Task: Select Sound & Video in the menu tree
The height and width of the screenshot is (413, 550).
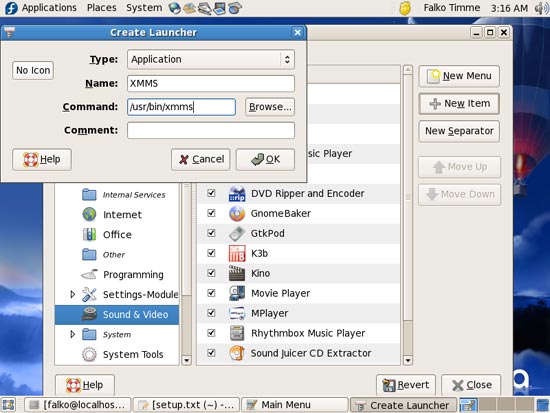Action: point(117,314)
